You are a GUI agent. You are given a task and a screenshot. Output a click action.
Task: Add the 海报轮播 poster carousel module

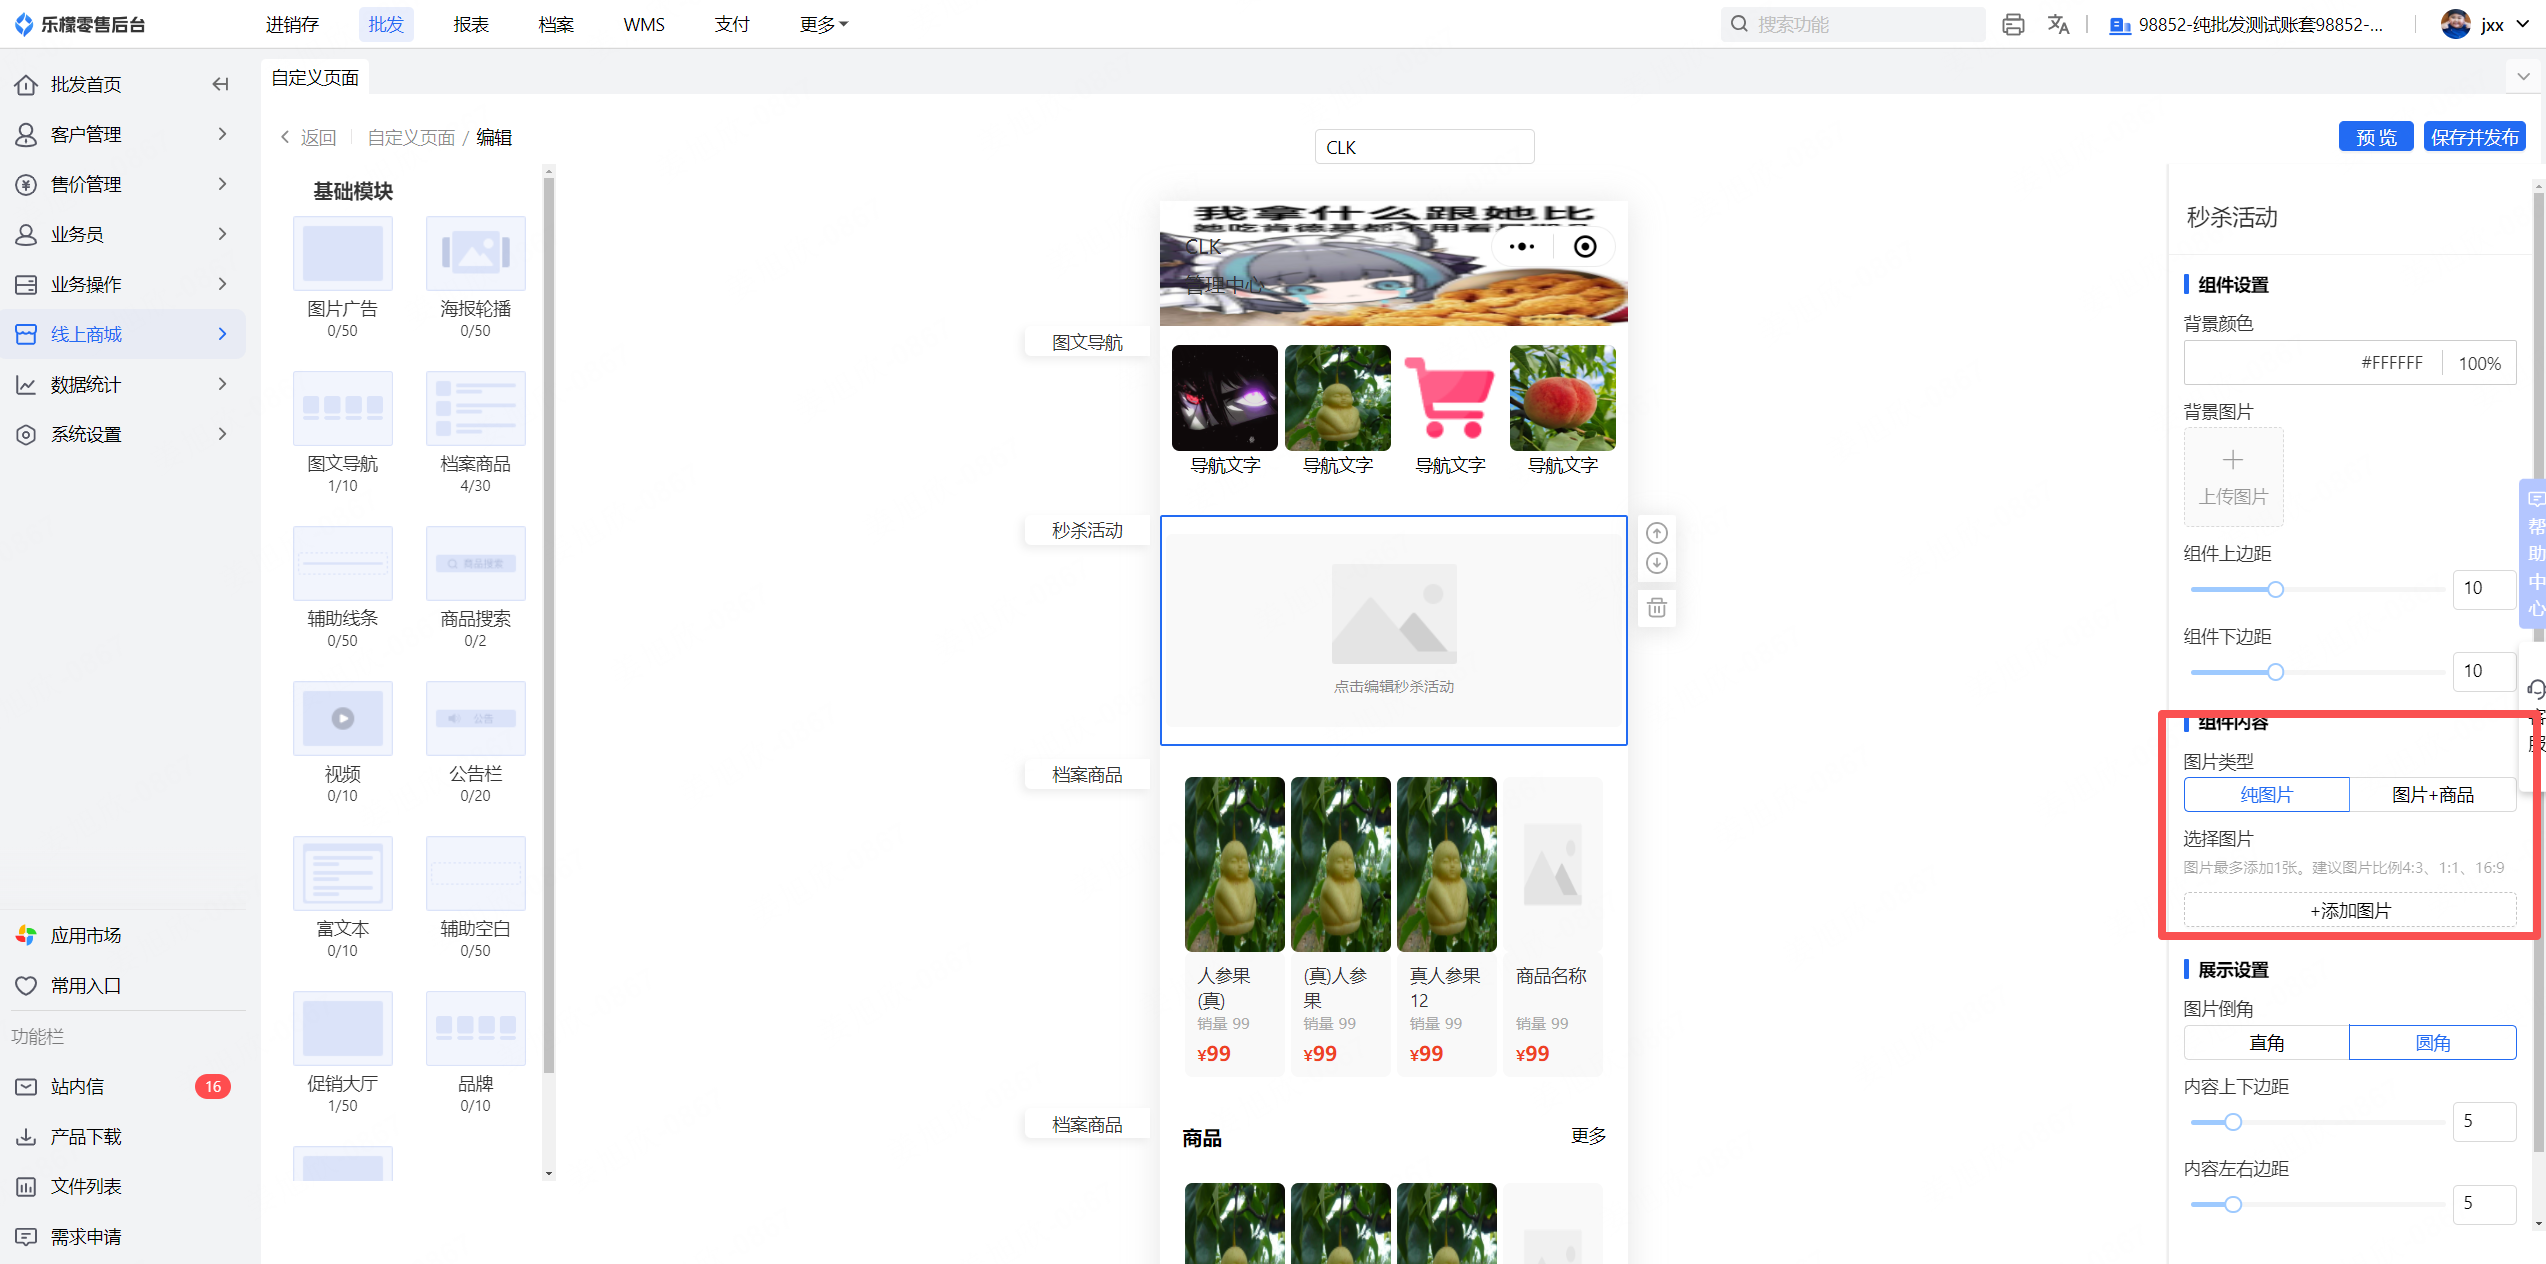coord(475,255)
